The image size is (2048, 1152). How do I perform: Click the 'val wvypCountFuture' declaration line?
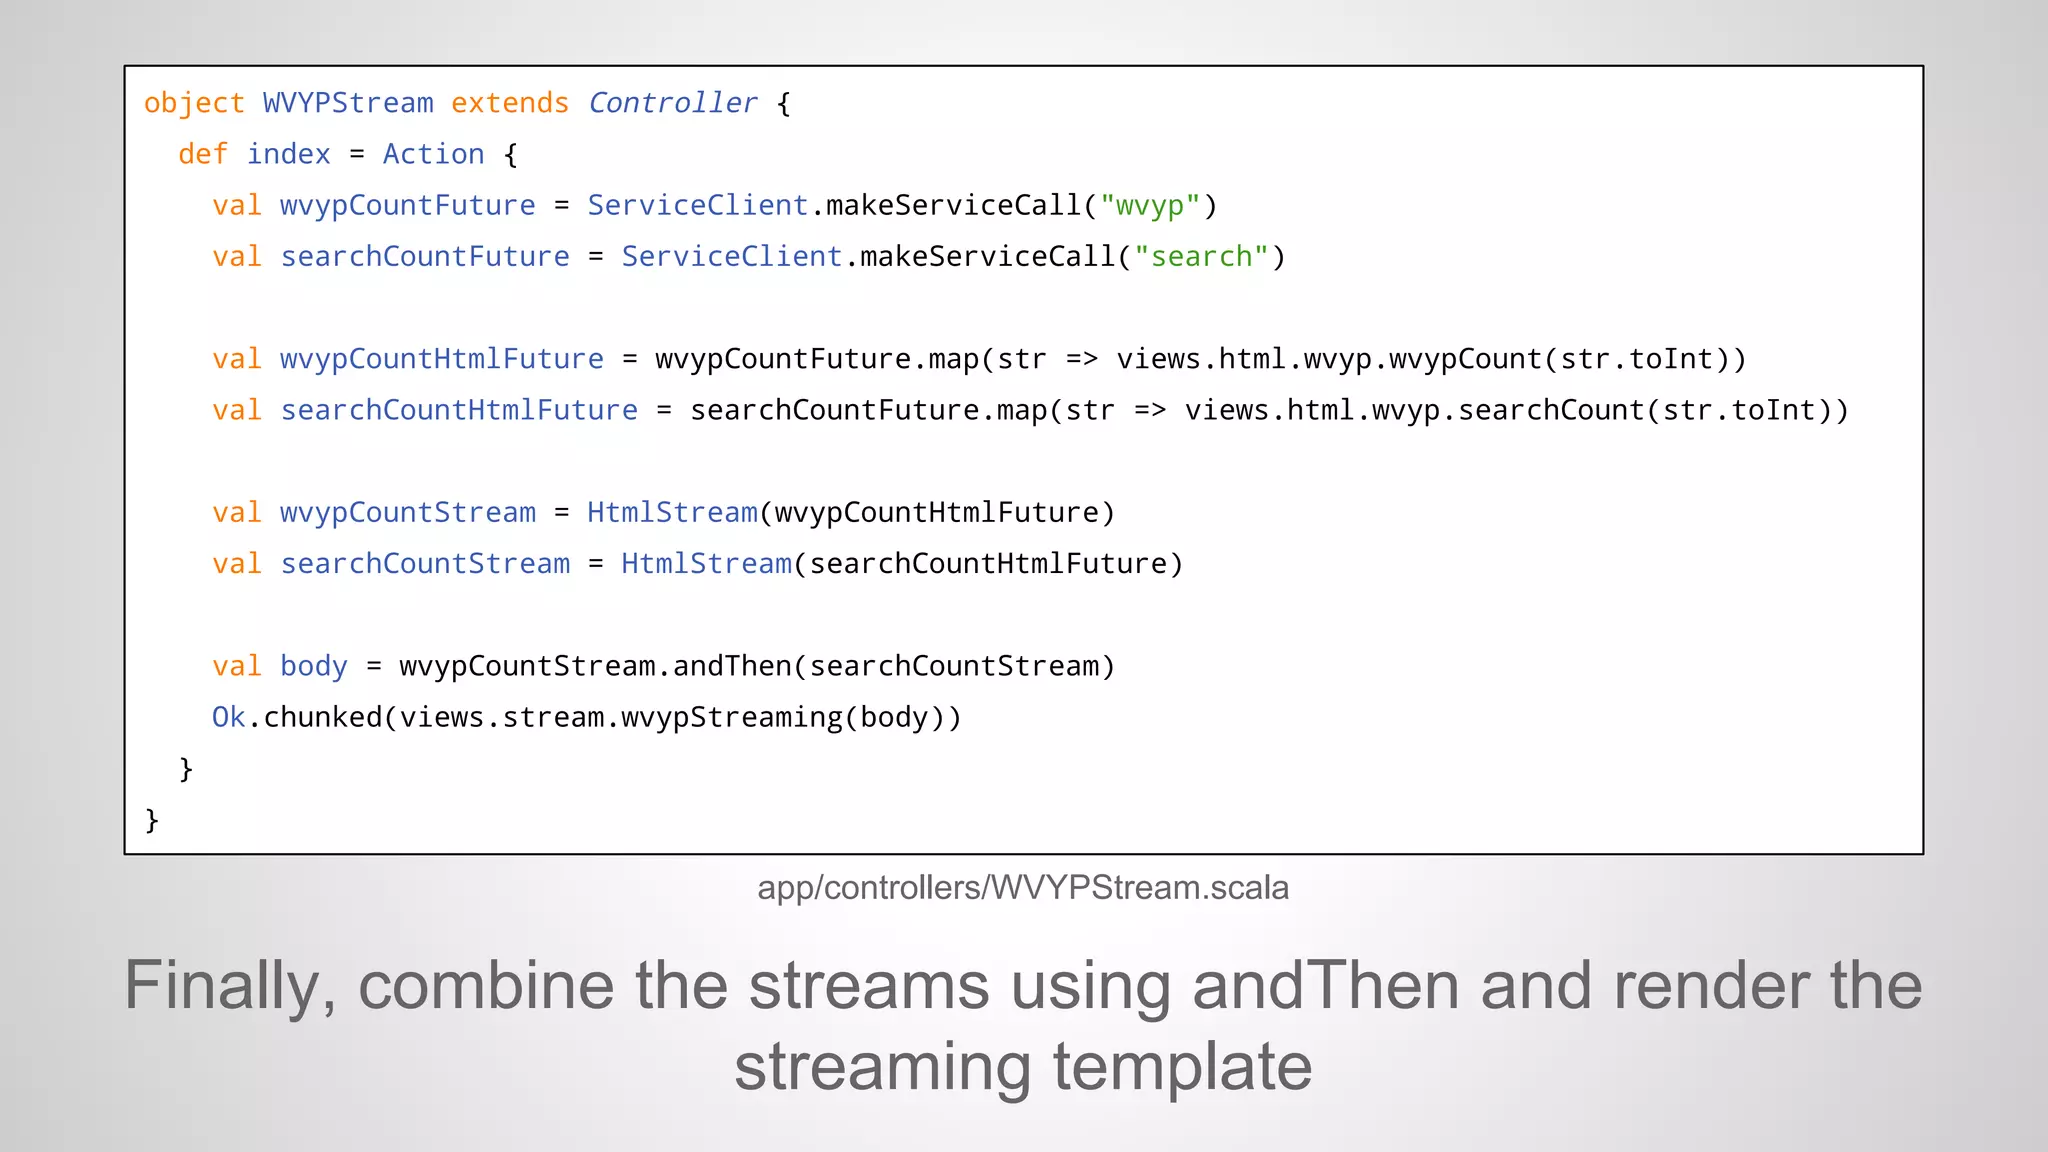click(x=715, y=205)
